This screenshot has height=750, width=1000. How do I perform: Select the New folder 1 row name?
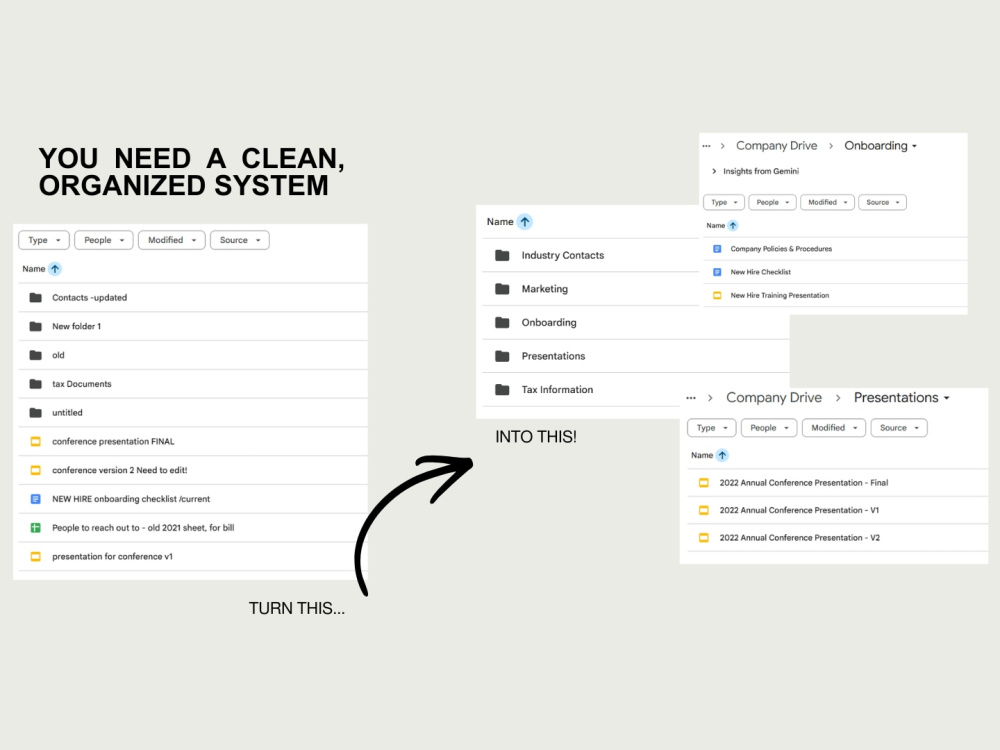point(77,327)
